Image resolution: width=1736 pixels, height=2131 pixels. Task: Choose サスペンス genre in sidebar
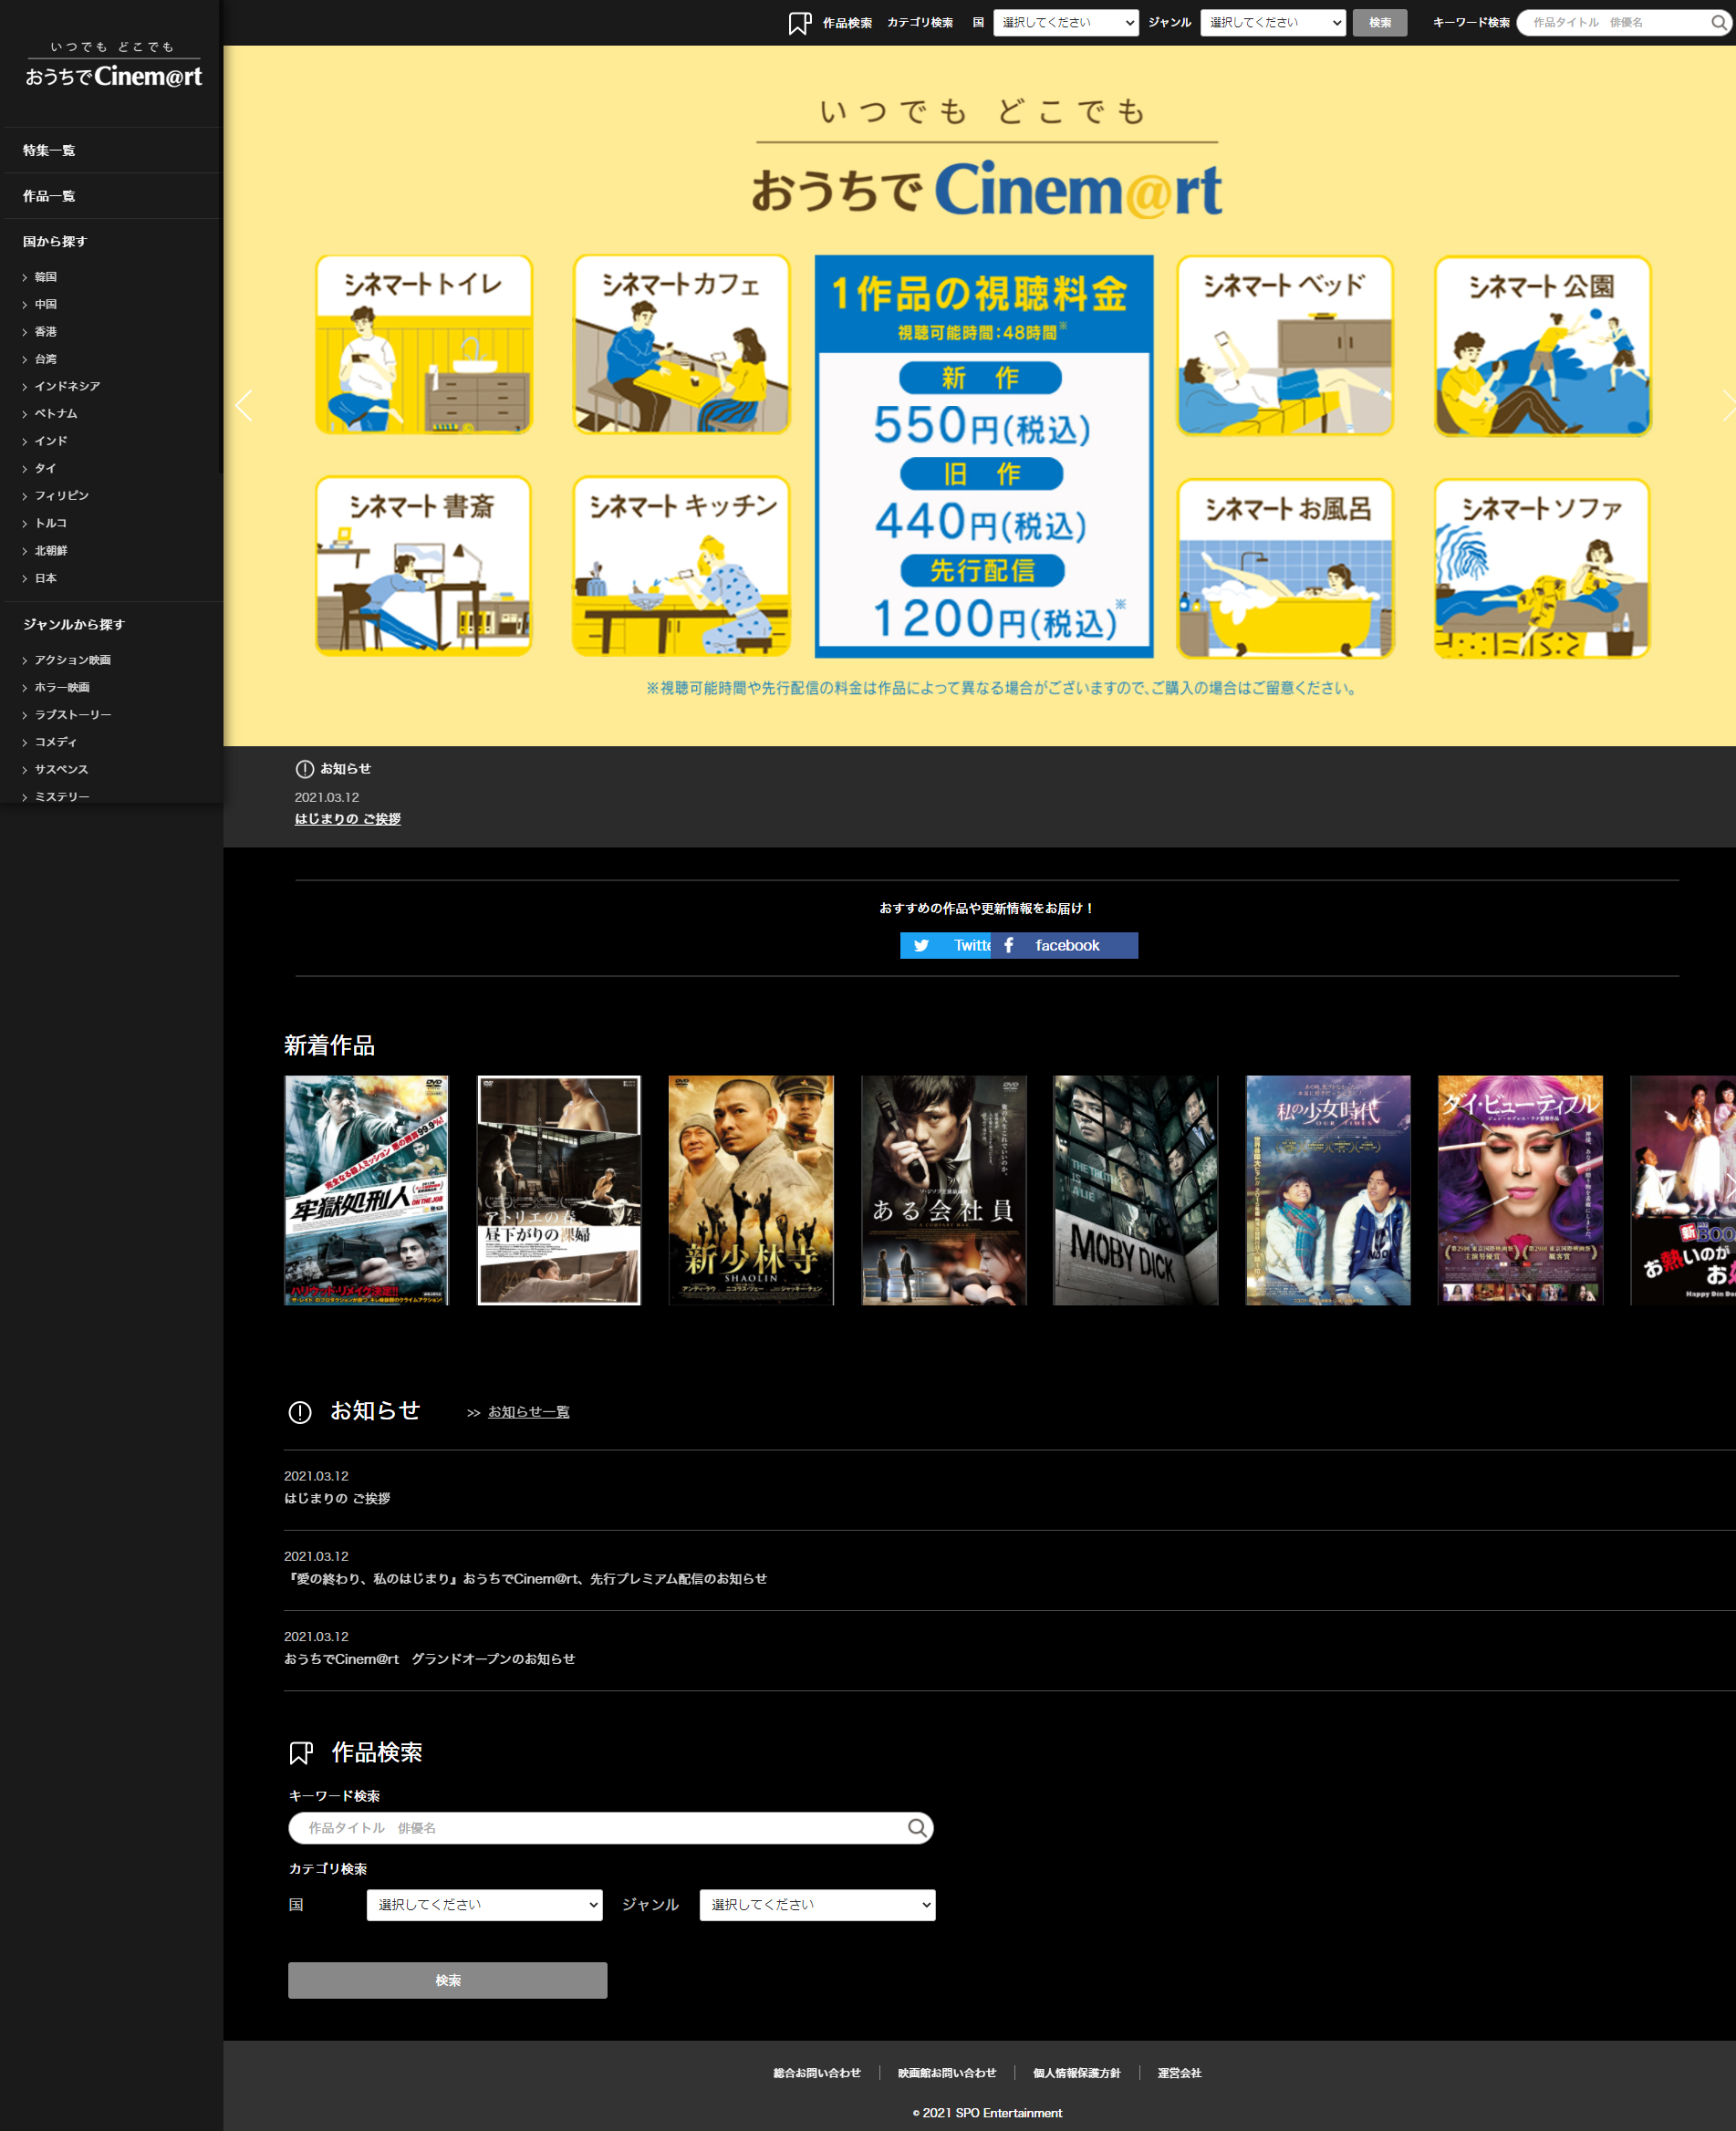pyautogui.click(x=62, y=769)
